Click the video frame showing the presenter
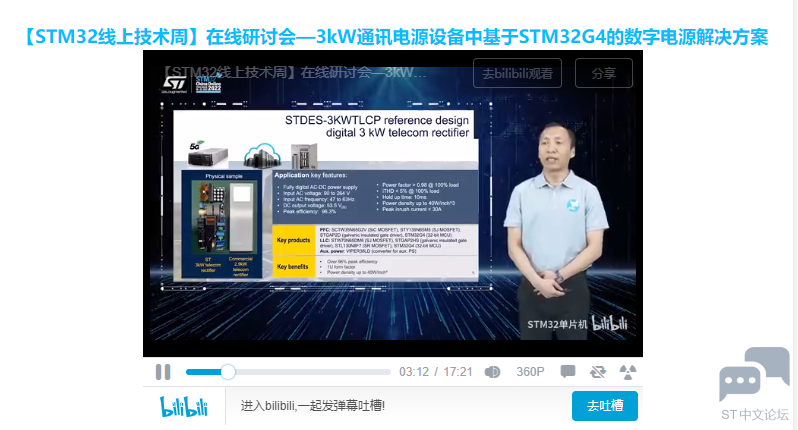 tap(393, 203)
